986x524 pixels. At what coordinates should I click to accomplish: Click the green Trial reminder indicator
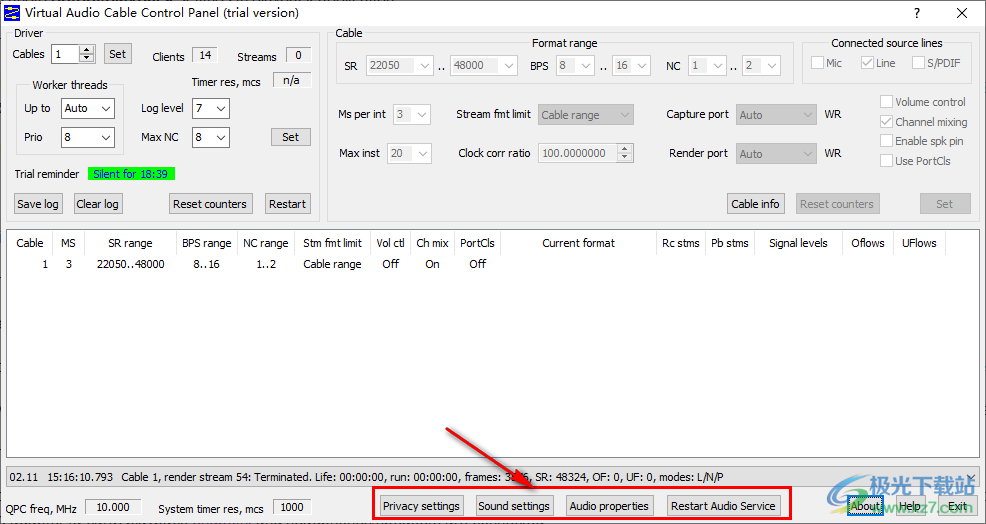pyautogui.click(x=131, y=174)
